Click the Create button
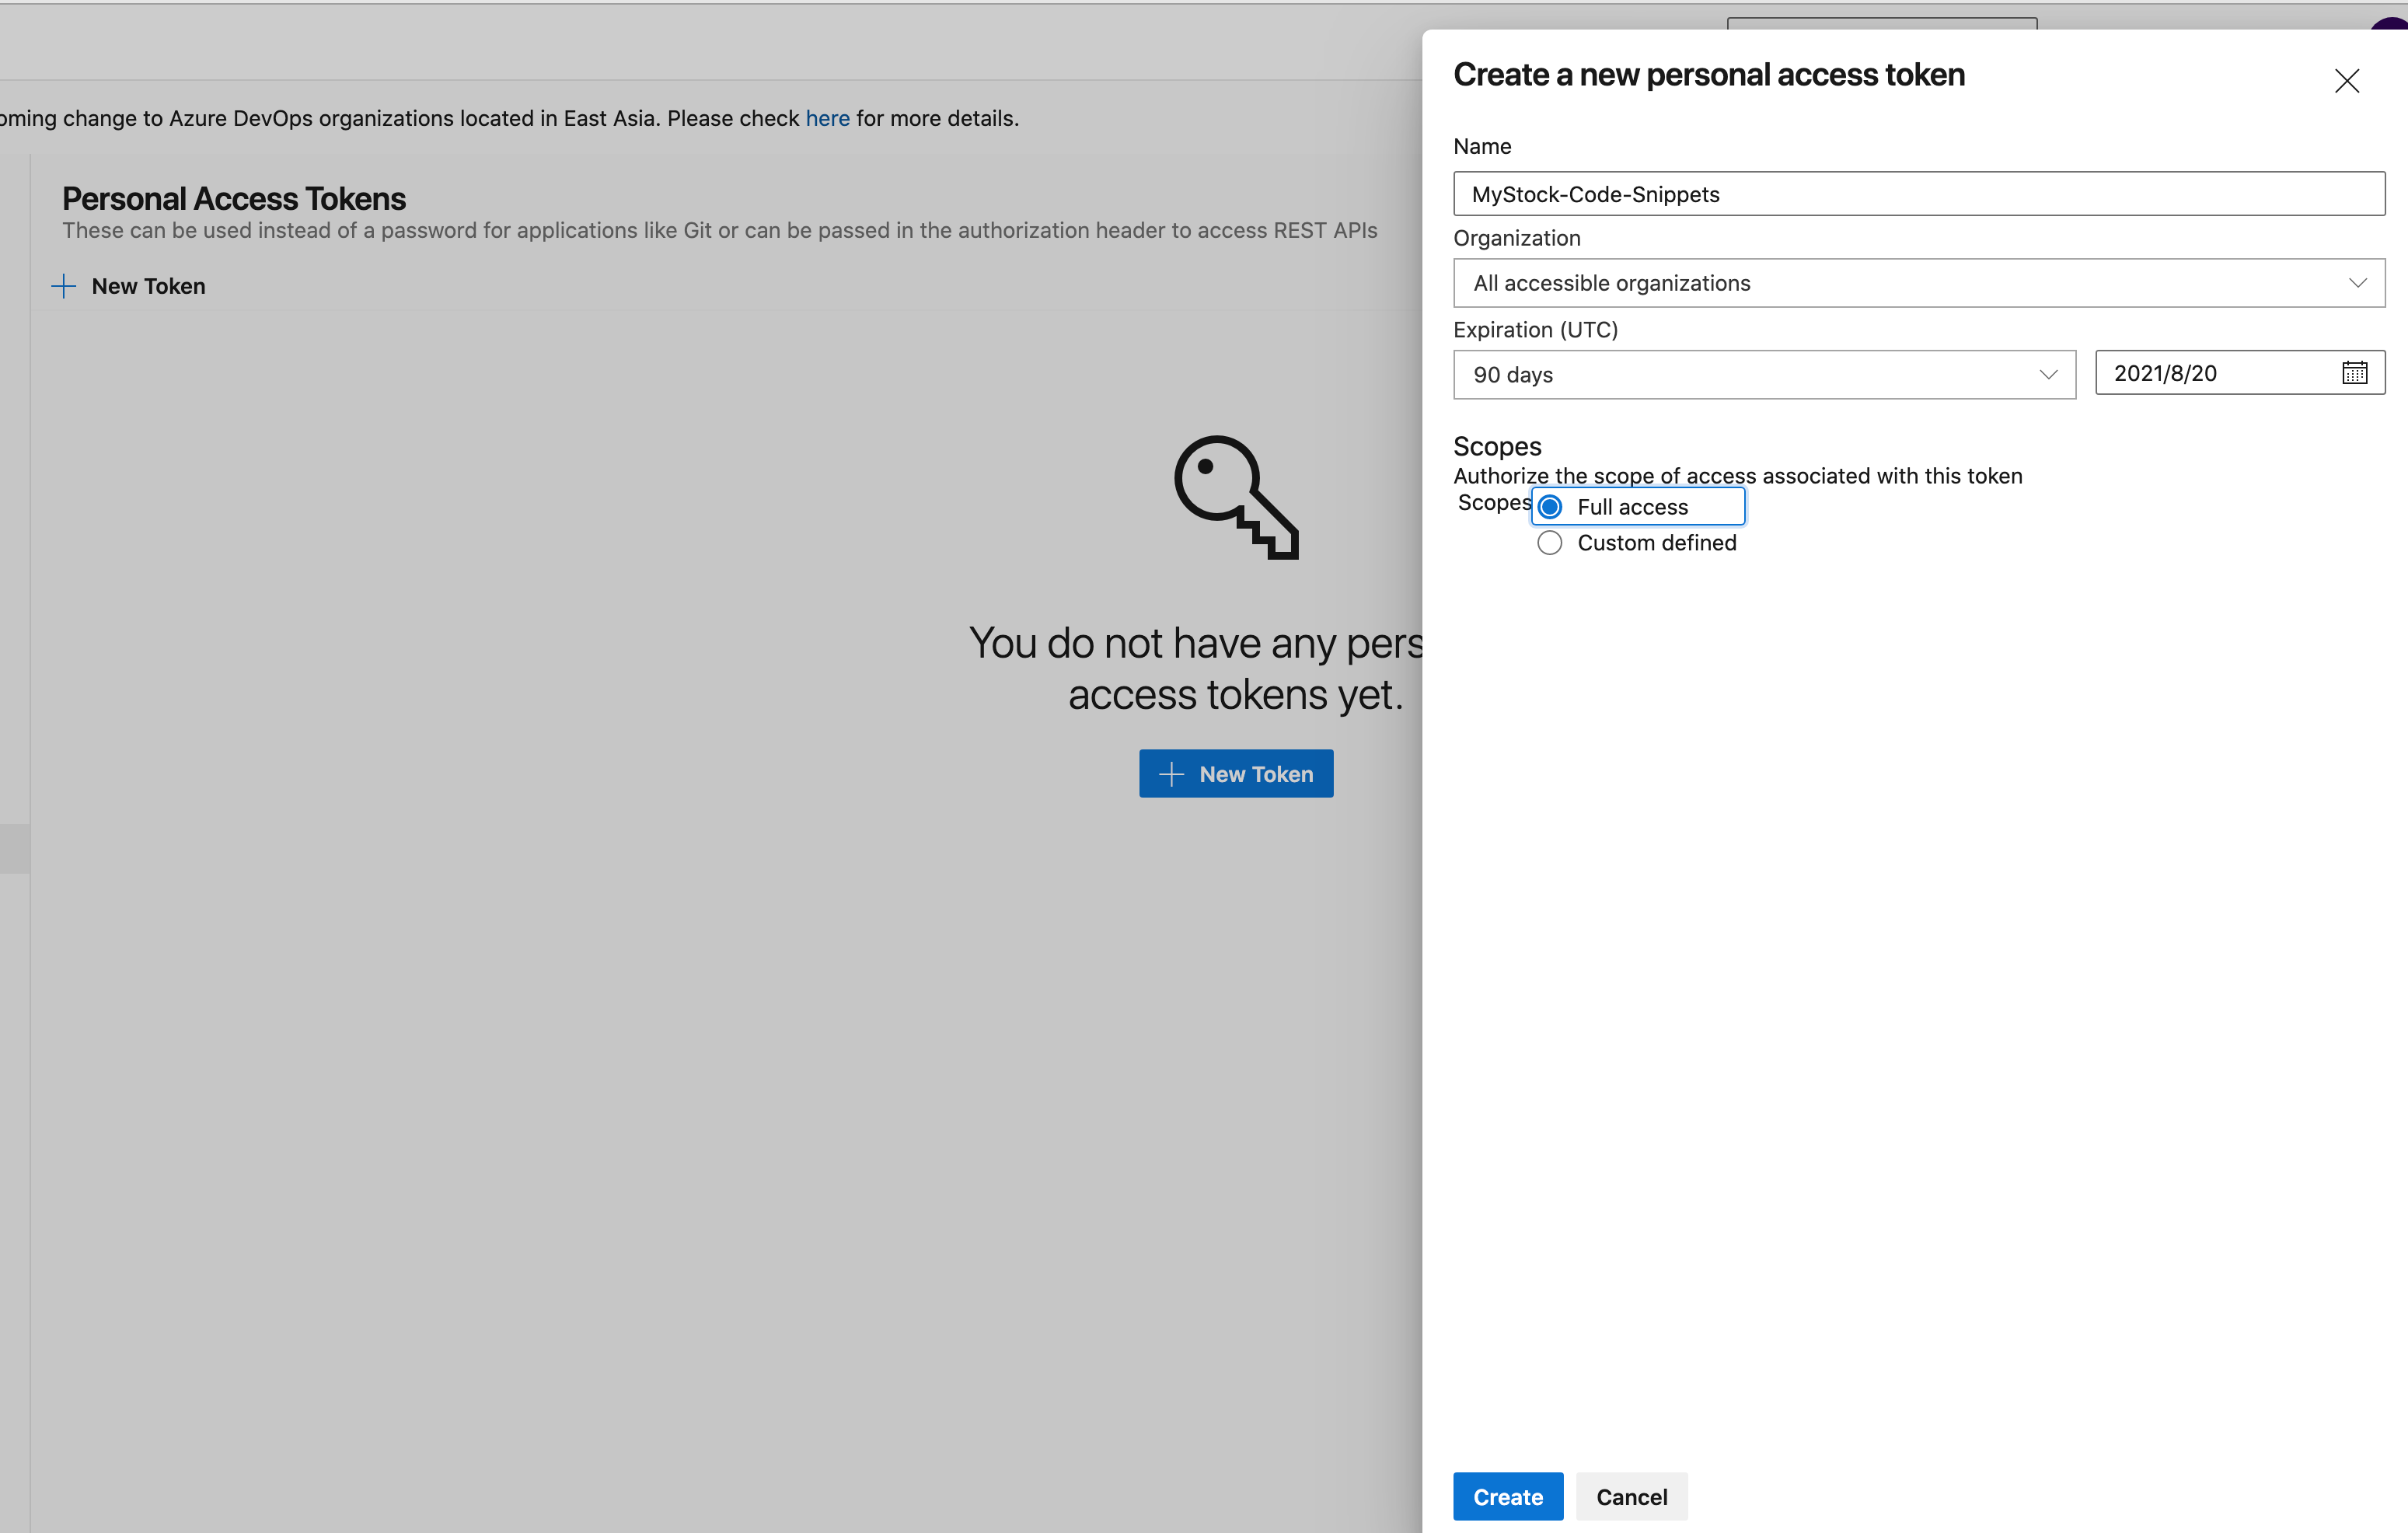The image size is (2408, 1533). 1507,1496
